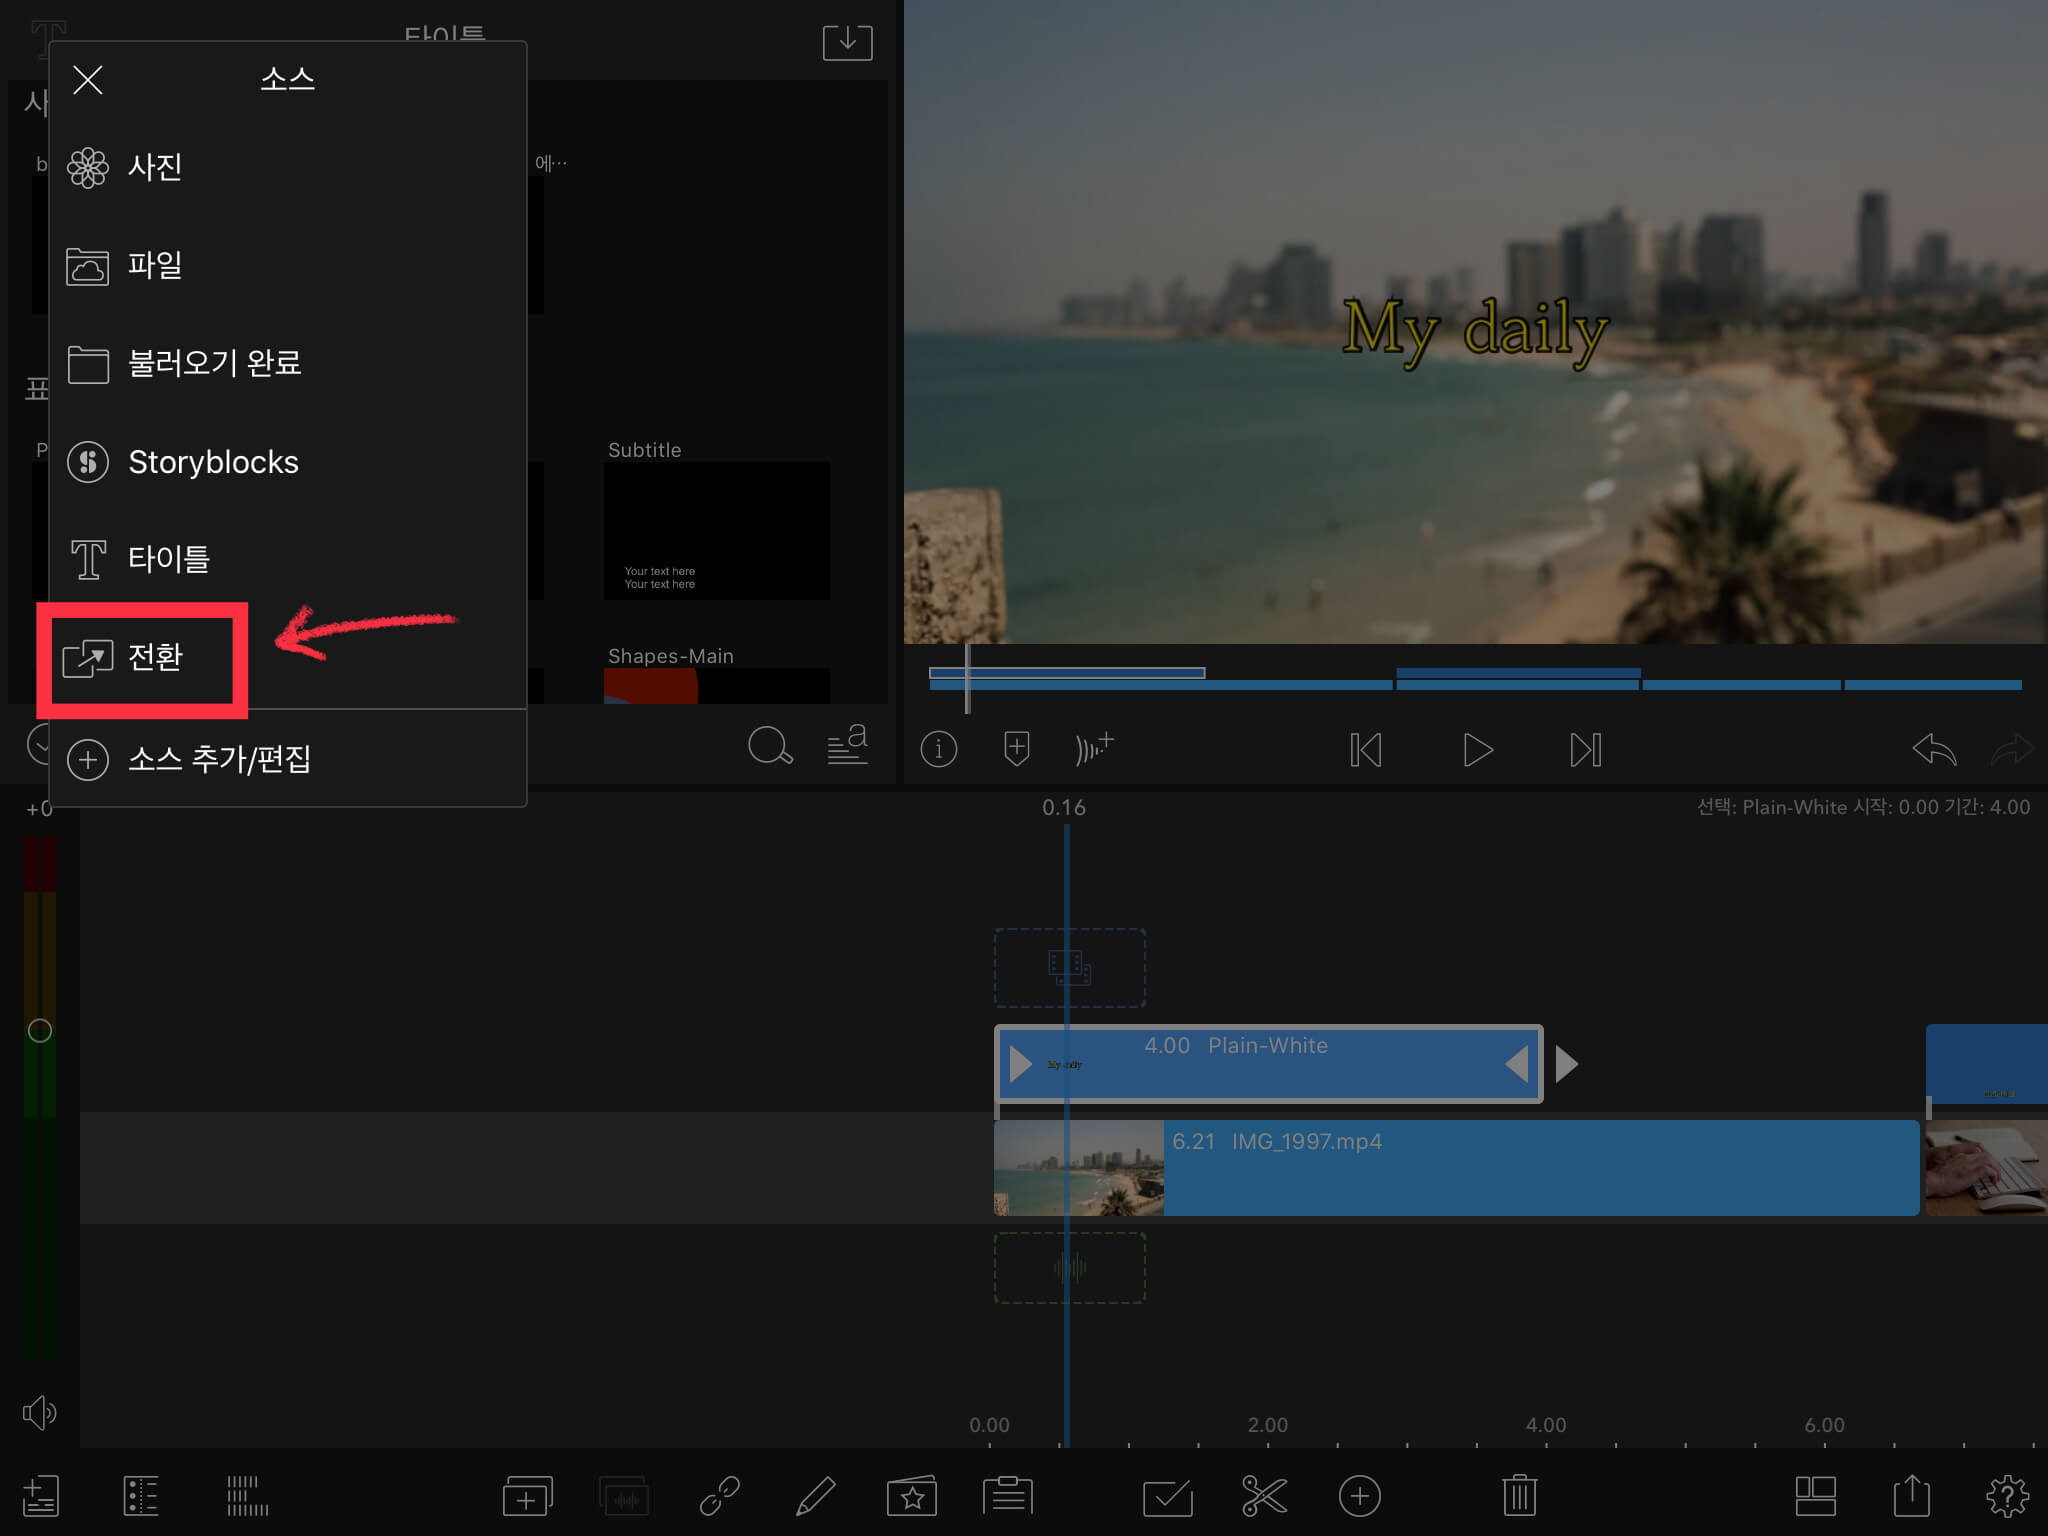The height and width of the screenshot is (1536, 2048).
Task: Open the 파일 (Files) source
Action: pos(154,265)
